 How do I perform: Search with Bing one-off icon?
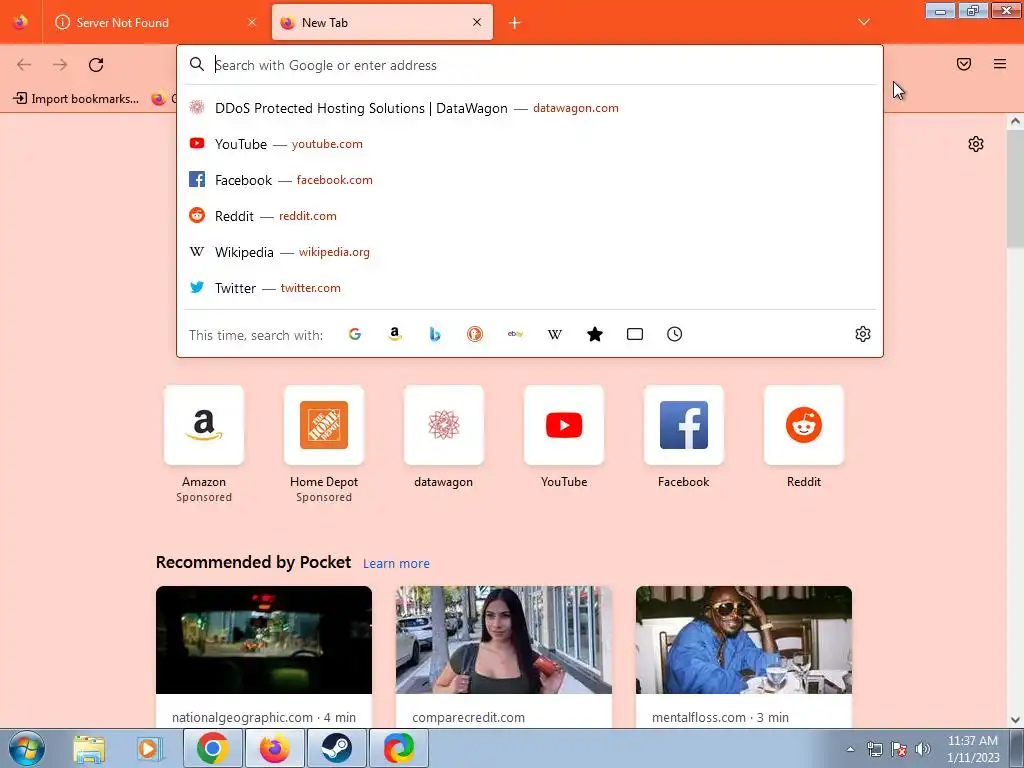tap(435, 334)
